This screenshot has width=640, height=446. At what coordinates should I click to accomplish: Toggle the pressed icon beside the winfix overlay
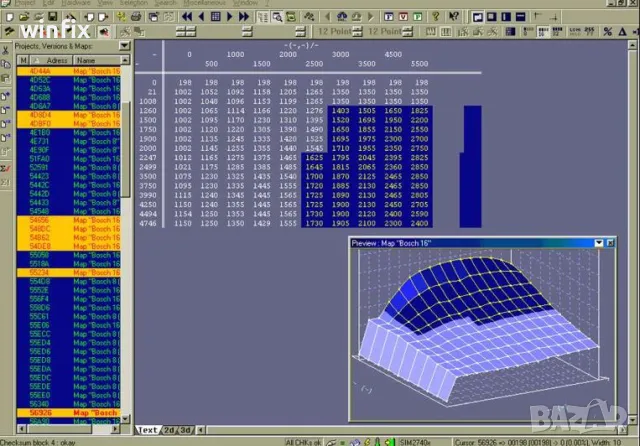pos(104,31)
